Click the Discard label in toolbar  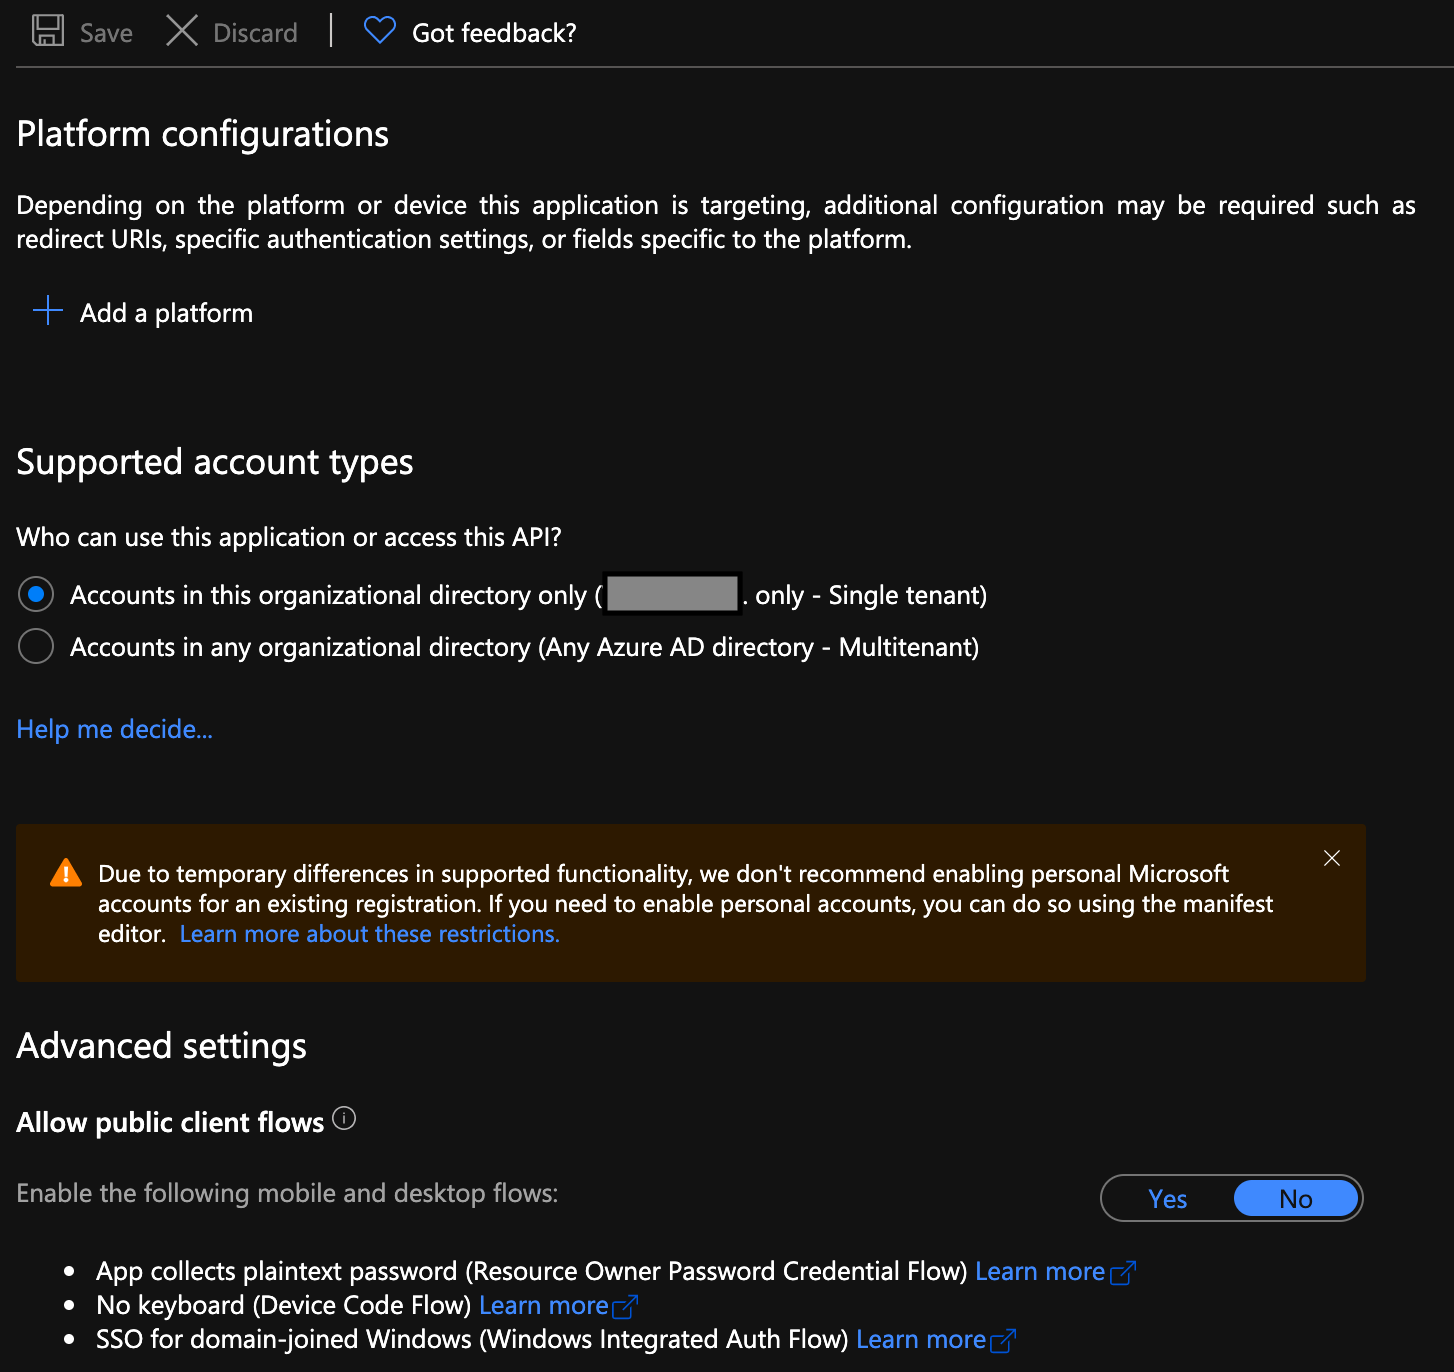(x=255, y=33)
